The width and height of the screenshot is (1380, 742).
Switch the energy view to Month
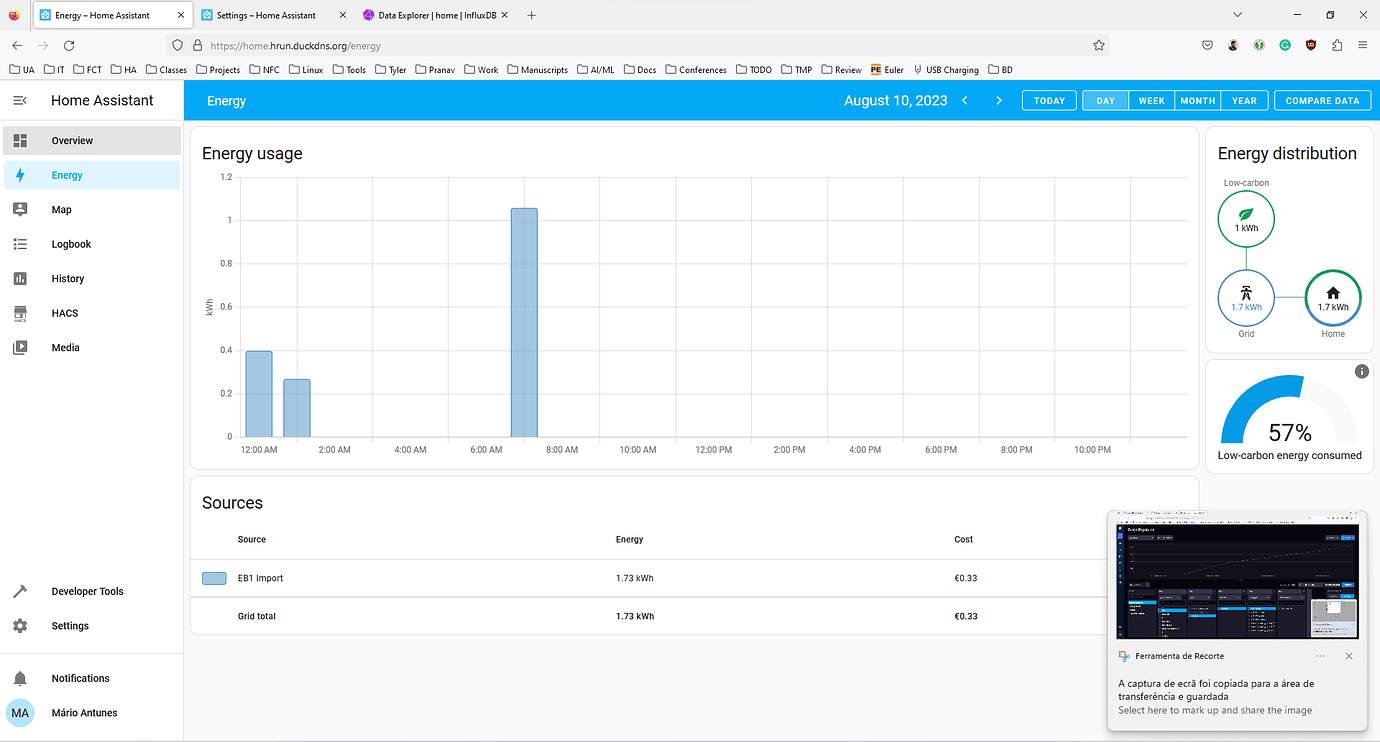(x=1197, y=100)
